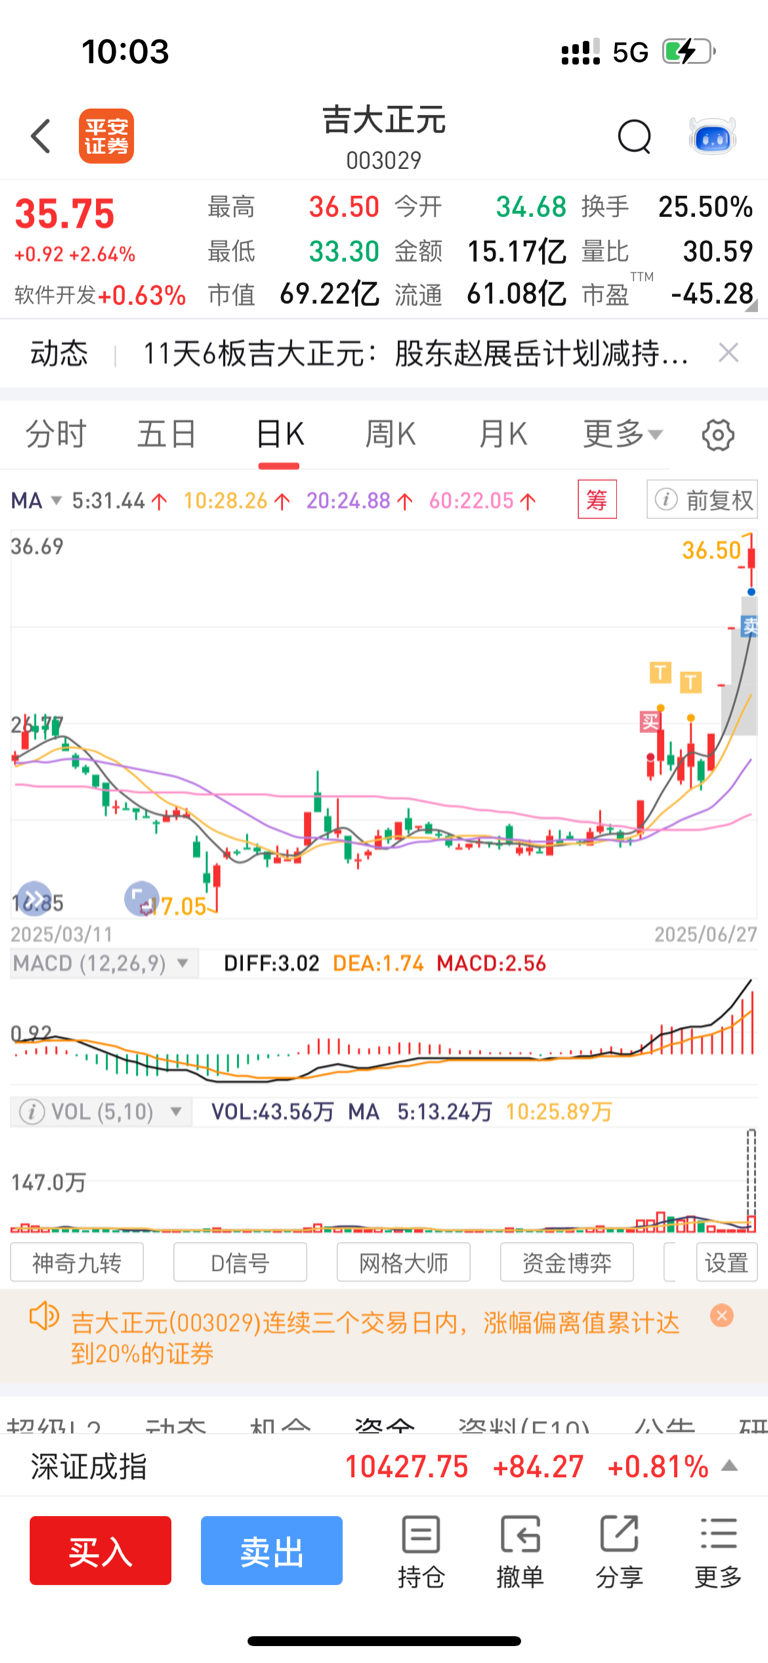Tap the 动态 label
This screenshot has height=1663, width=768.
tap(59, 353)
